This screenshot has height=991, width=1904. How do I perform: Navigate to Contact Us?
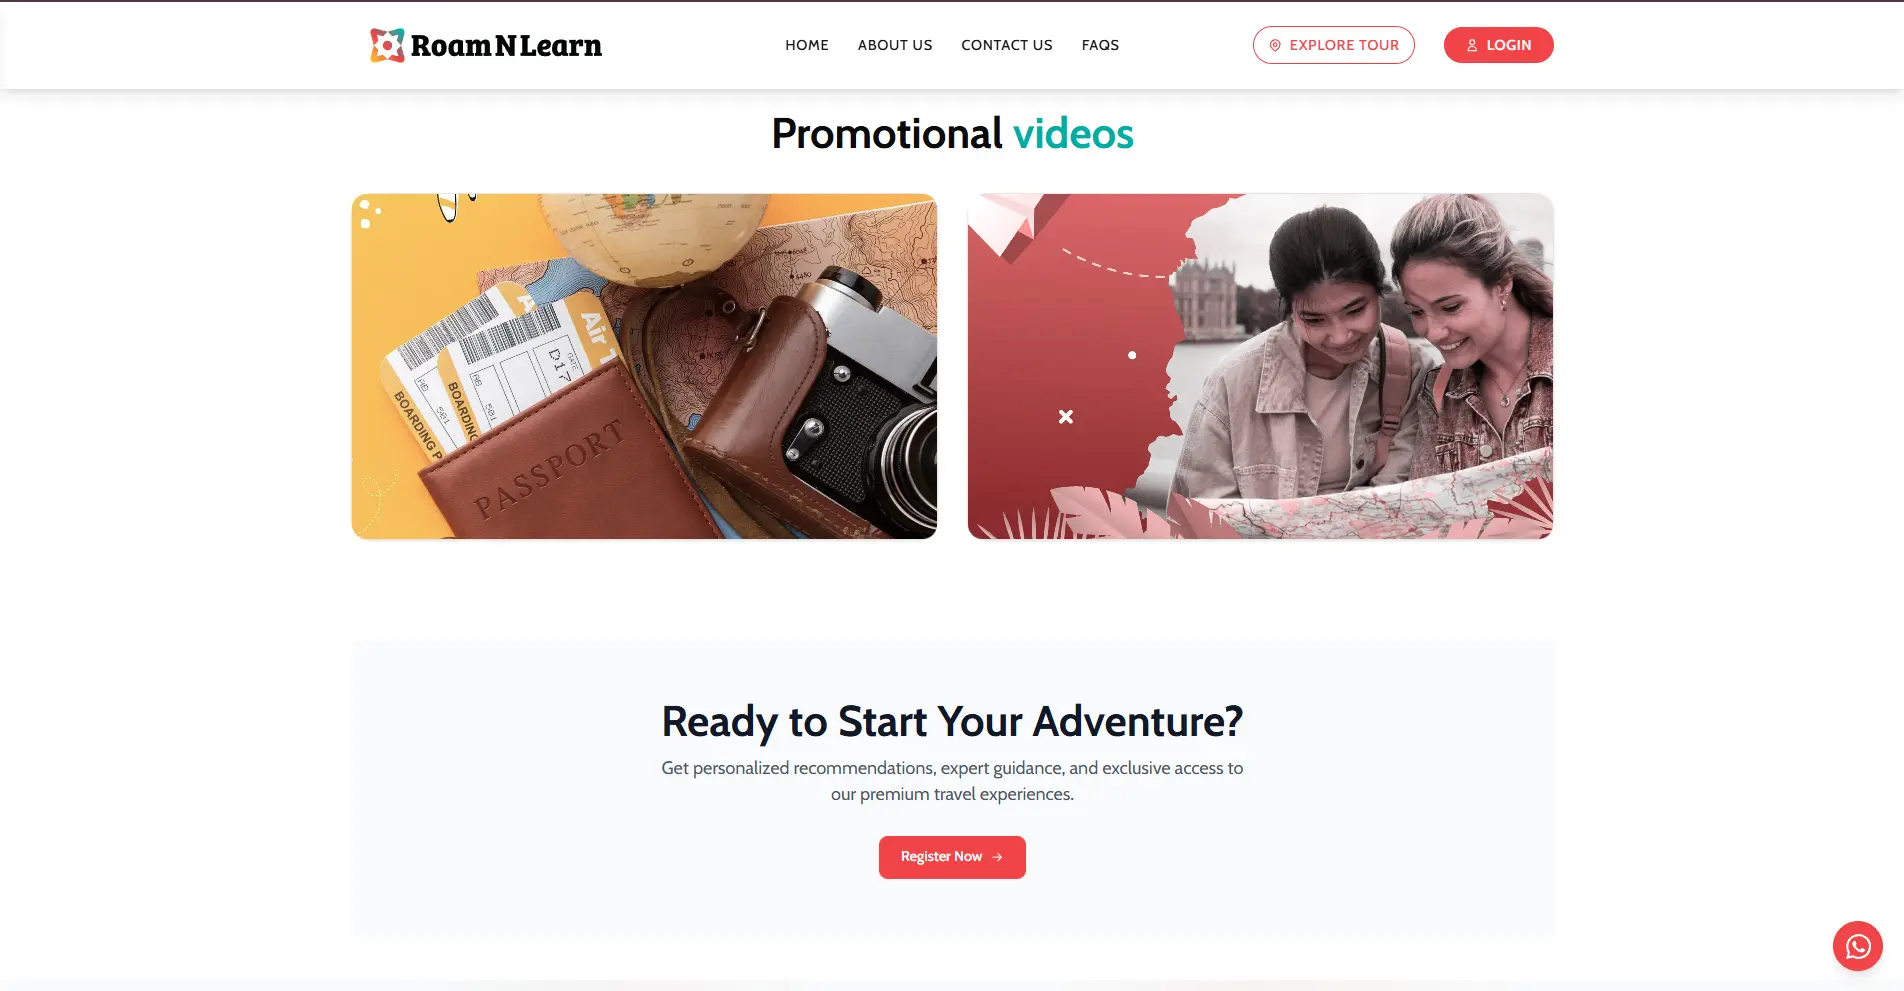(1007, 45)
